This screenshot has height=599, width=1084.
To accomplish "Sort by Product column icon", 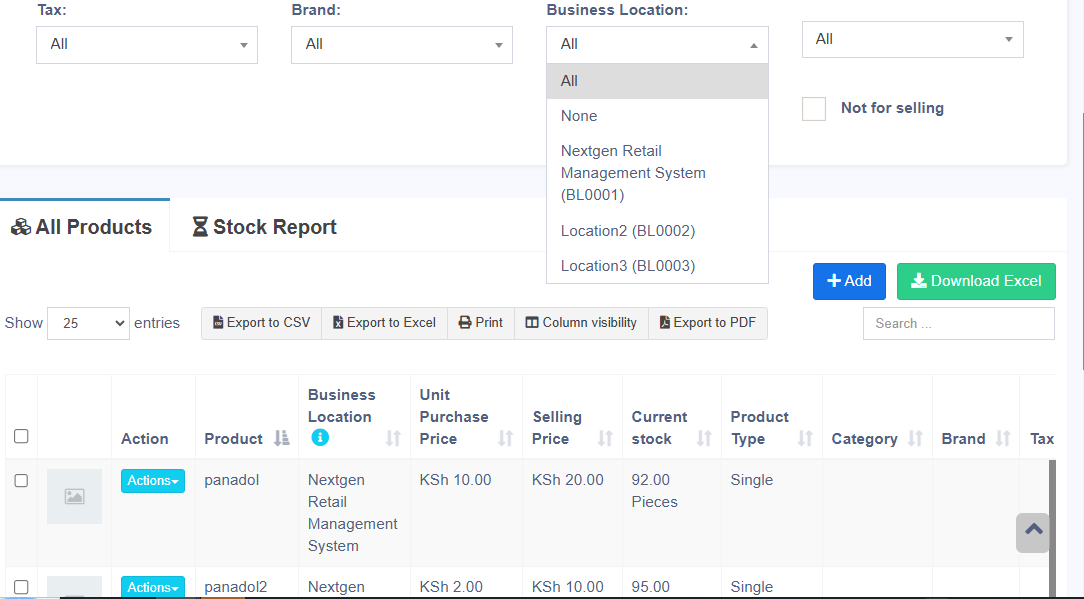I will [281, 439].
